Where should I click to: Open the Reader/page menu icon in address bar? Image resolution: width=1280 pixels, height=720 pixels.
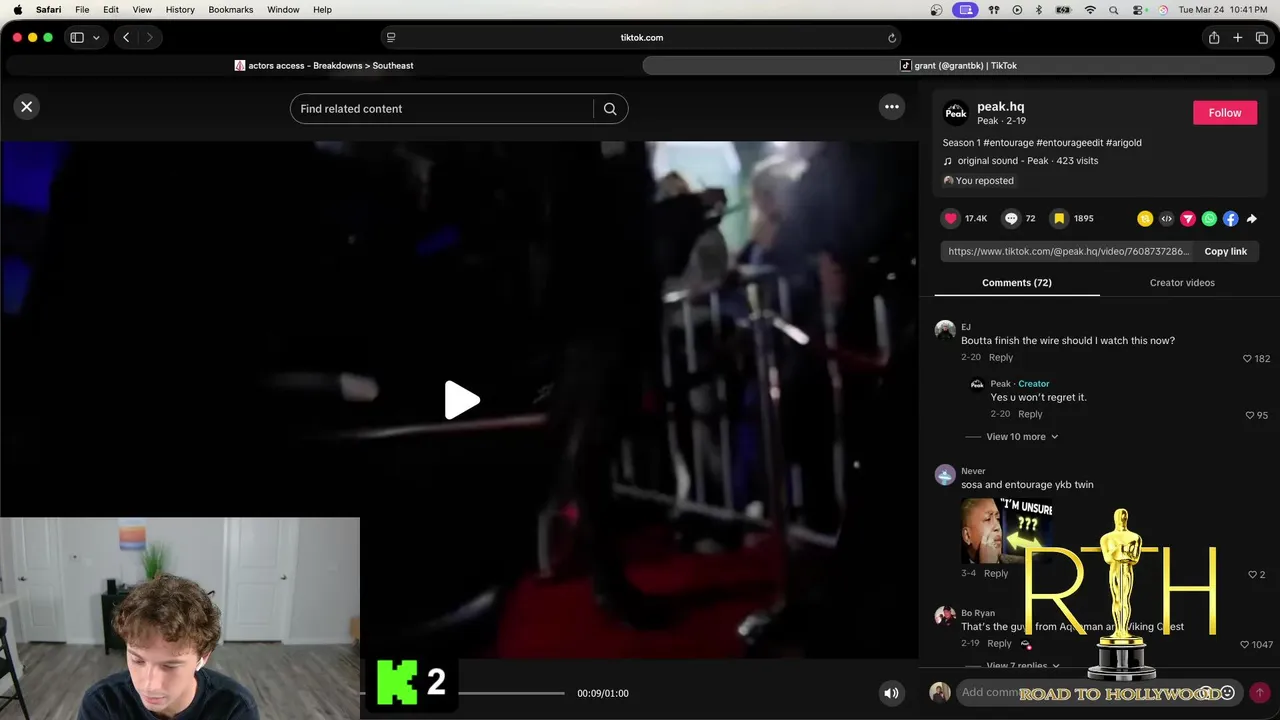click(x=391, y=38)
